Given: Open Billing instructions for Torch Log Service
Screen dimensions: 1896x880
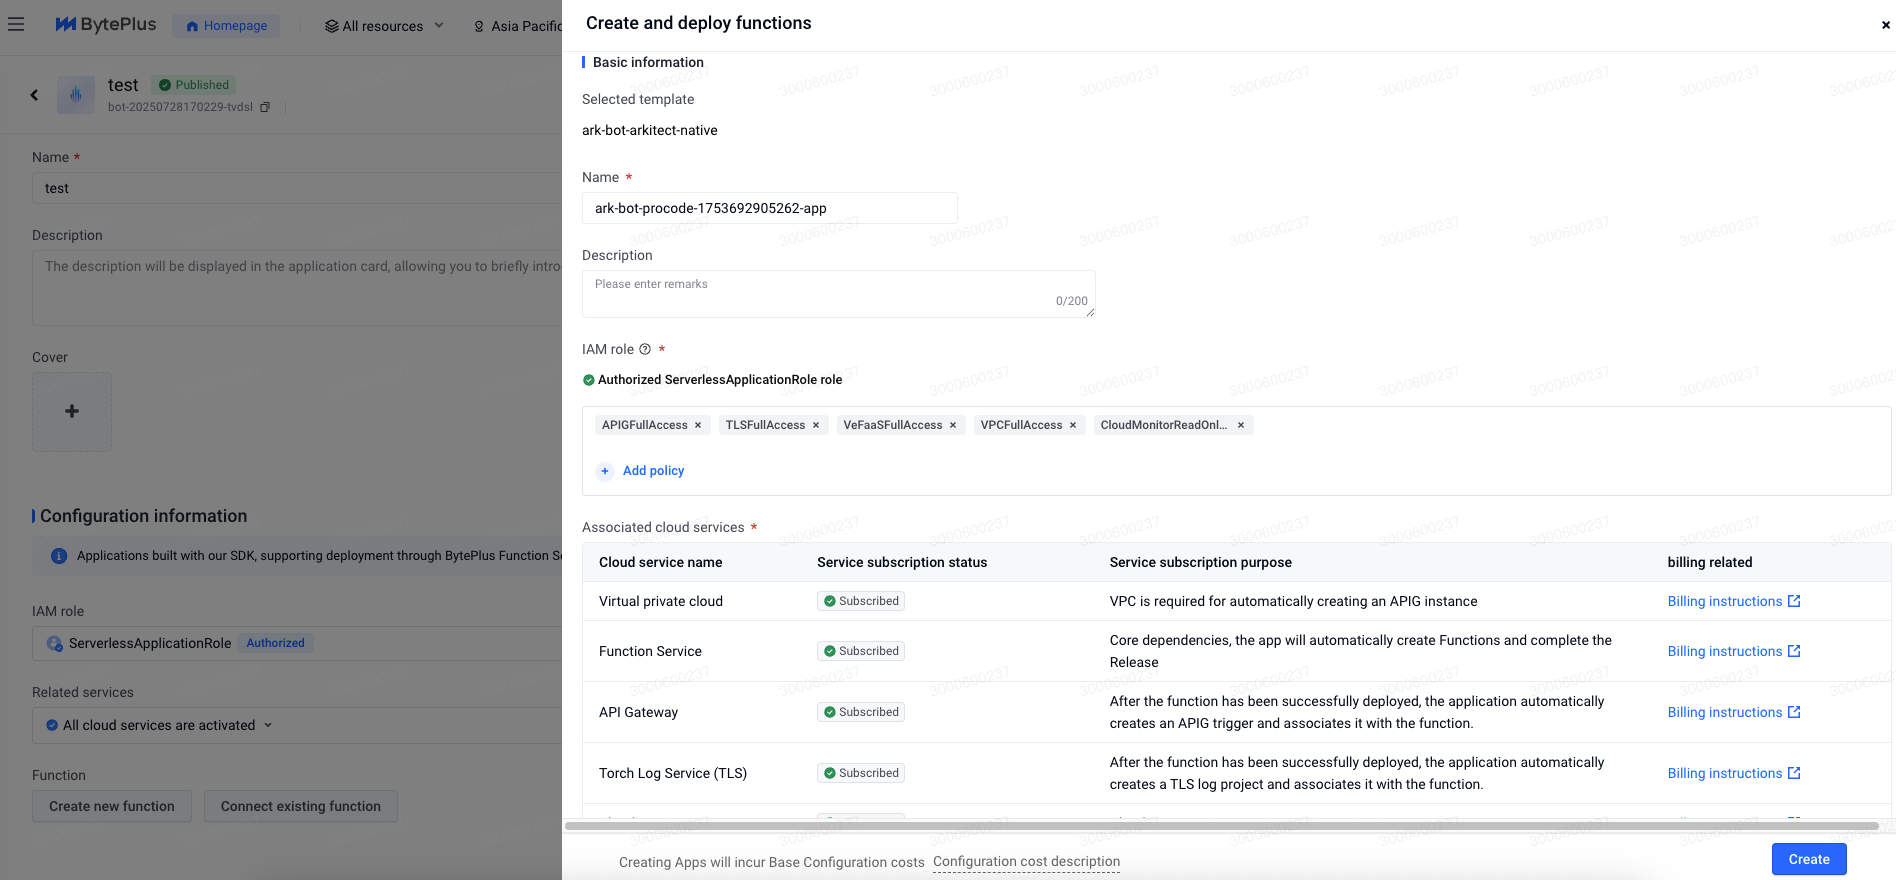Looking at the screenshot, I should [1725, 773].
